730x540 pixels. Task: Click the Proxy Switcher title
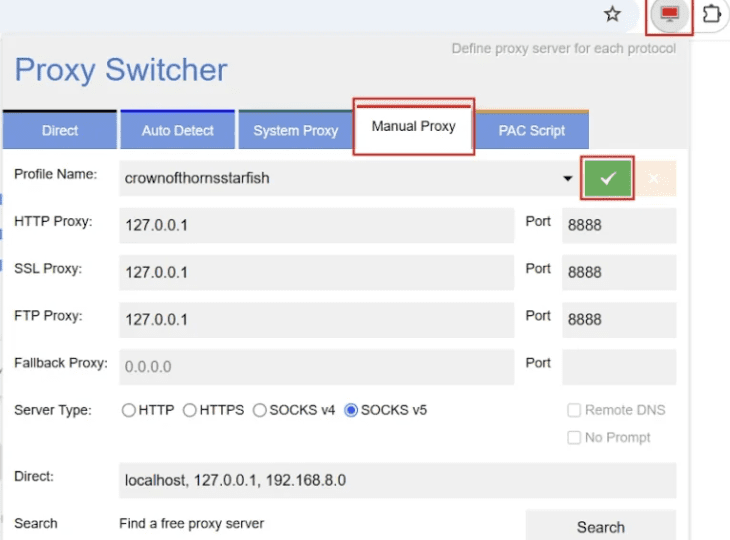[121, 70]
